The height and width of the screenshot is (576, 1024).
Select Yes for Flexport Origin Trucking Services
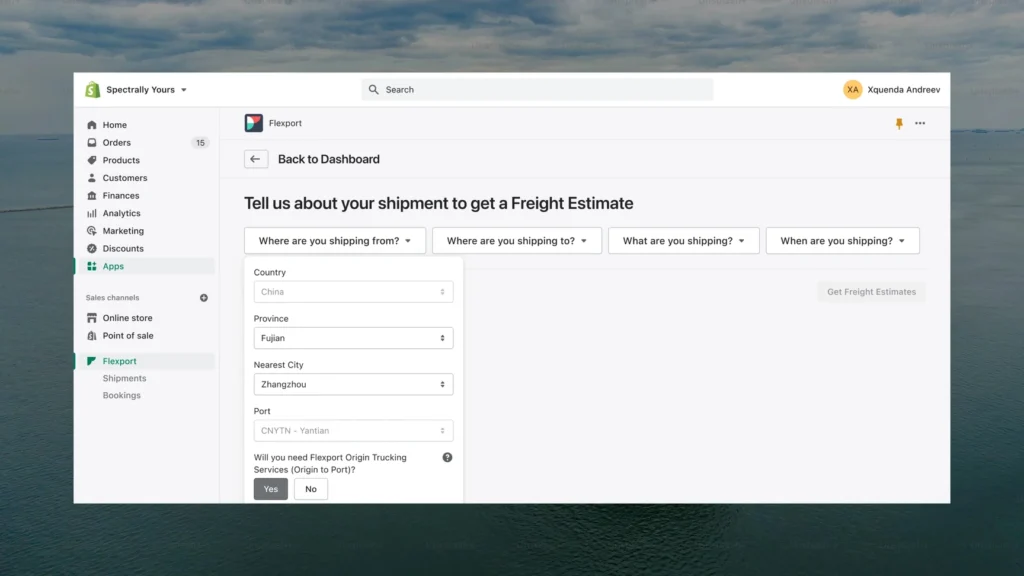270,488
